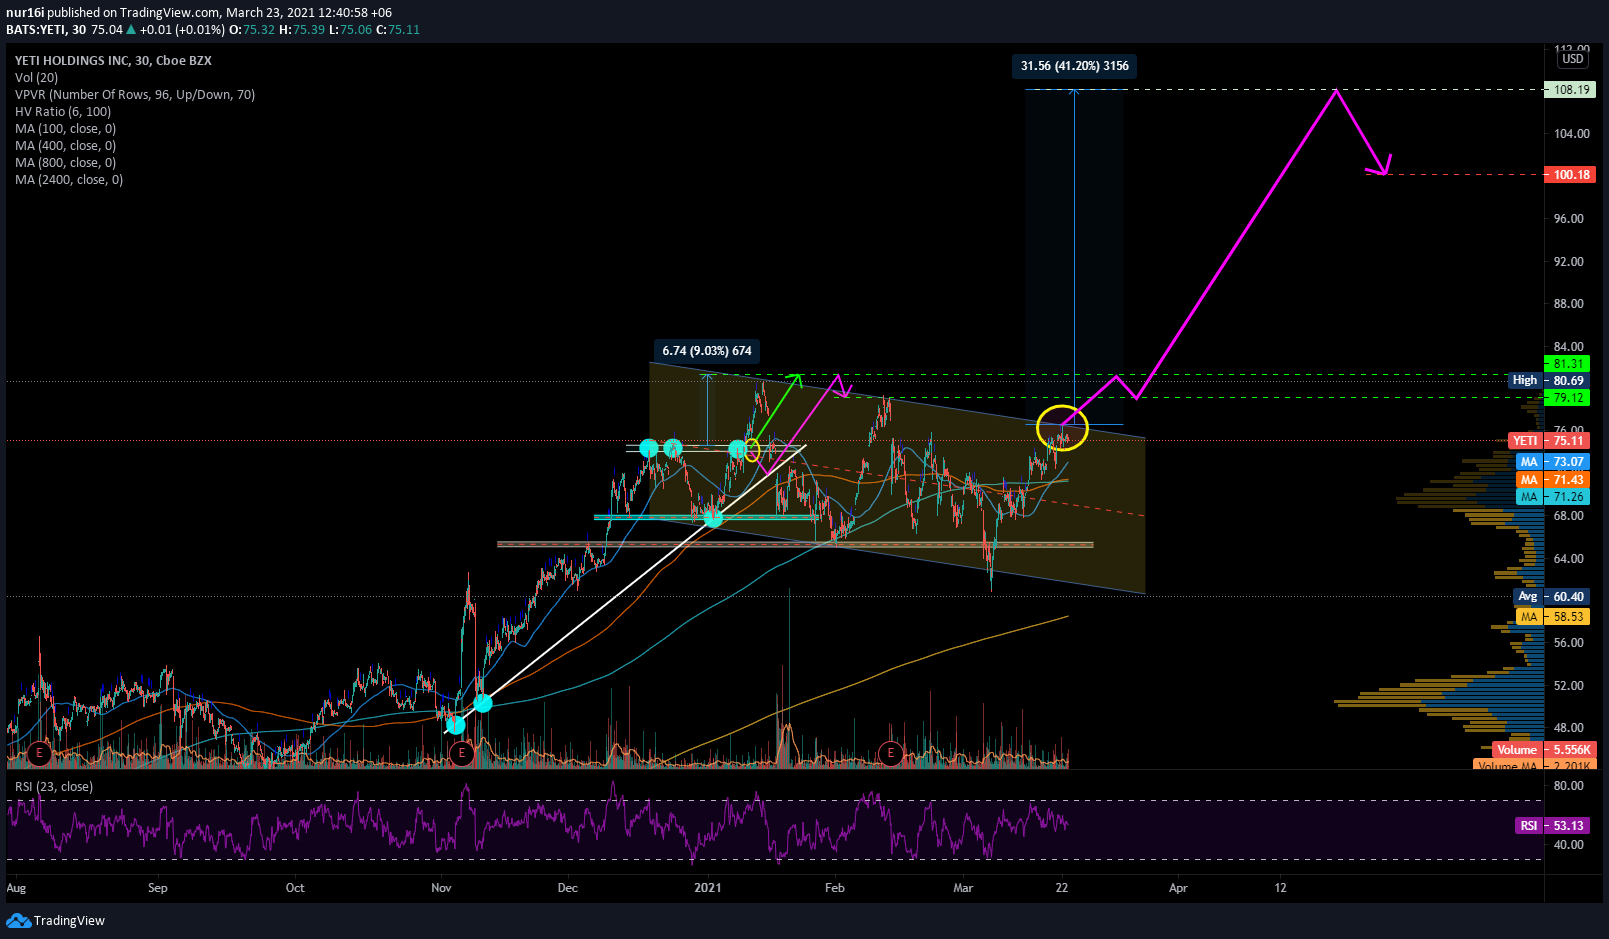This screenshot has width=1609, height=939.
Task: Select the MA (100, close, 0) legend
Action: (65, 129)
